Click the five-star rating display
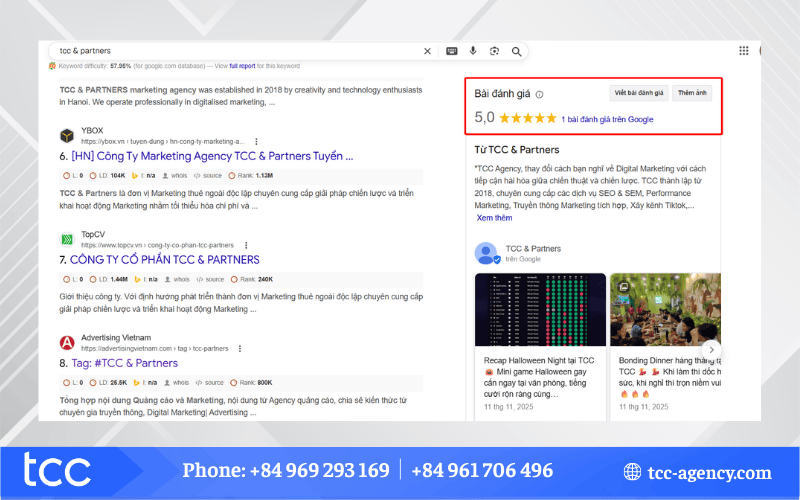Screen dimensions: 800x500 [528, 118]
